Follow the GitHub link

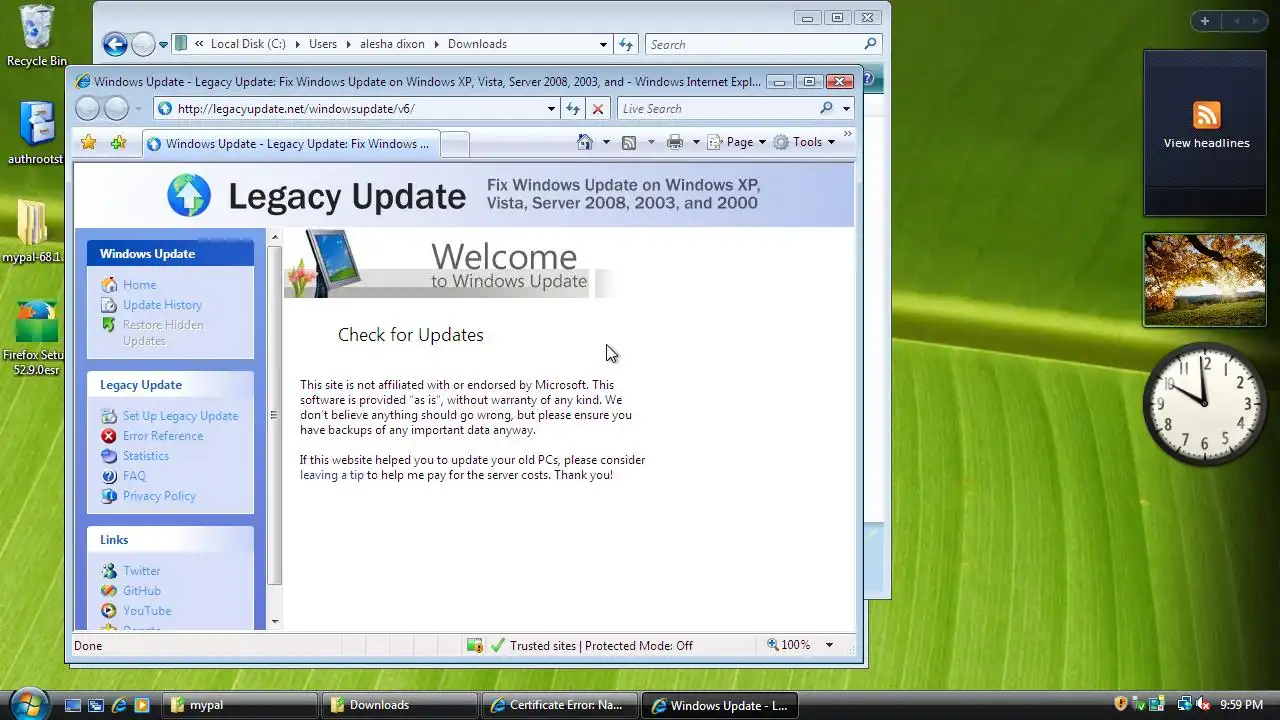(142, 590)
